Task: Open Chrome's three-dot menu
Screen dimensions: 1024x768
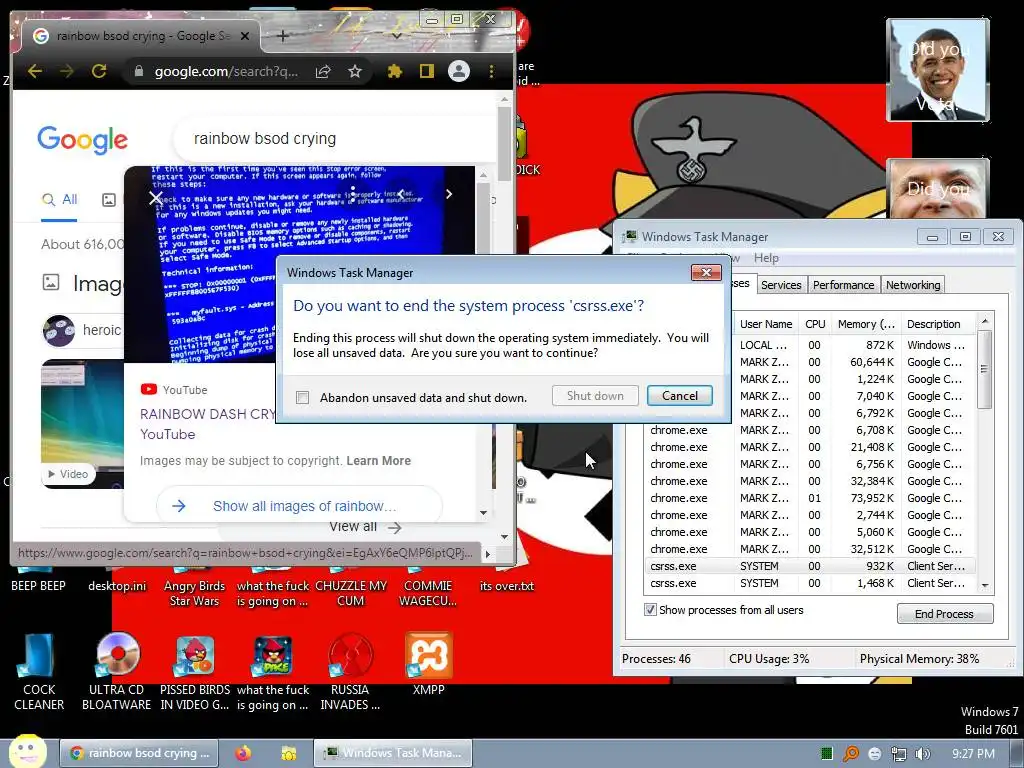Action: (492, 71)
